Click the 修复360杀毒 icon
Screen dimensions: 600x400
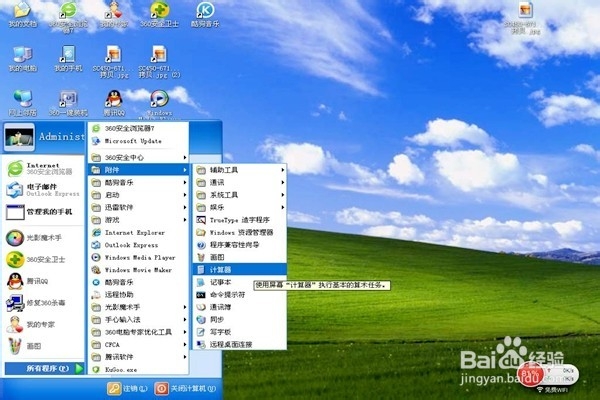15,303
